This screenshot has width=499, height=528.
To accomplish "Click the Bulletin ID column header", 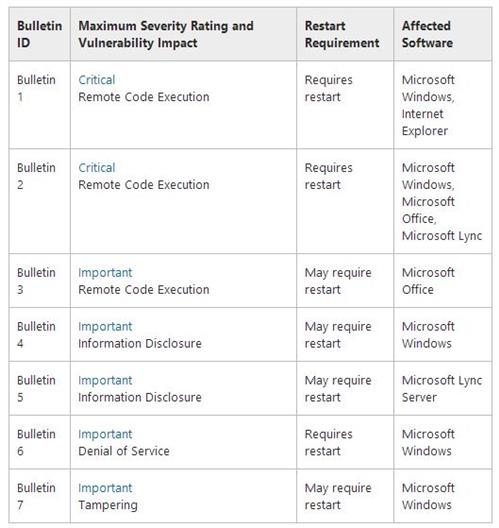I will [39, 34].
